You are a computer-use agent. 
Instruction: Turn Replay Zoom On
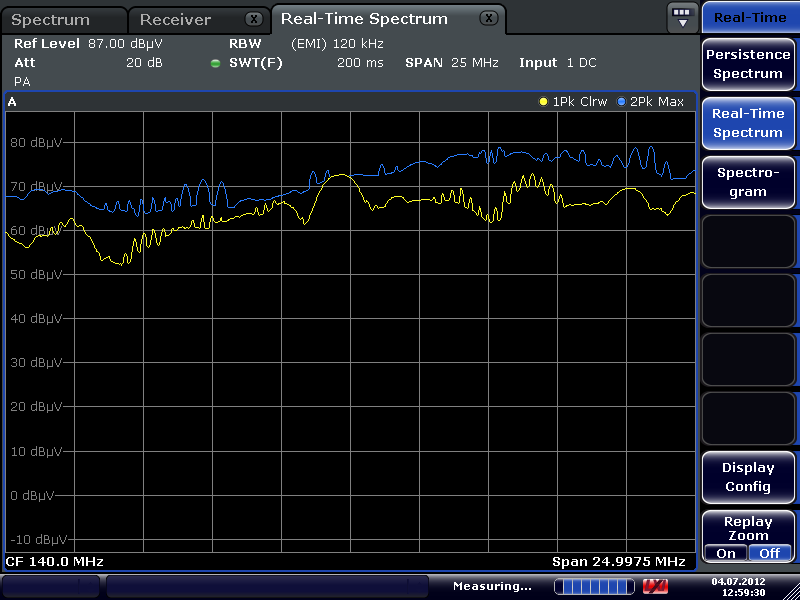[726, 553]
